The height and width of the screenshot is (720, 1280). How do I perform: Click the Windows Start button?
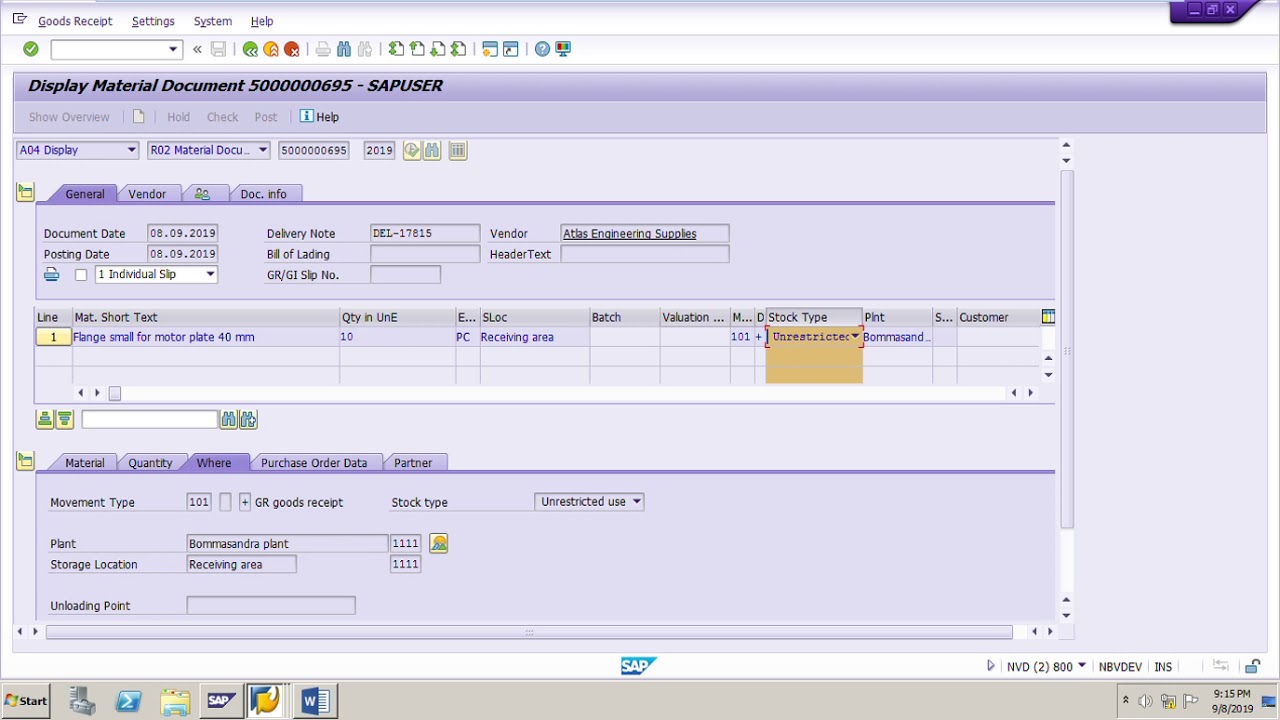[27, 700]
